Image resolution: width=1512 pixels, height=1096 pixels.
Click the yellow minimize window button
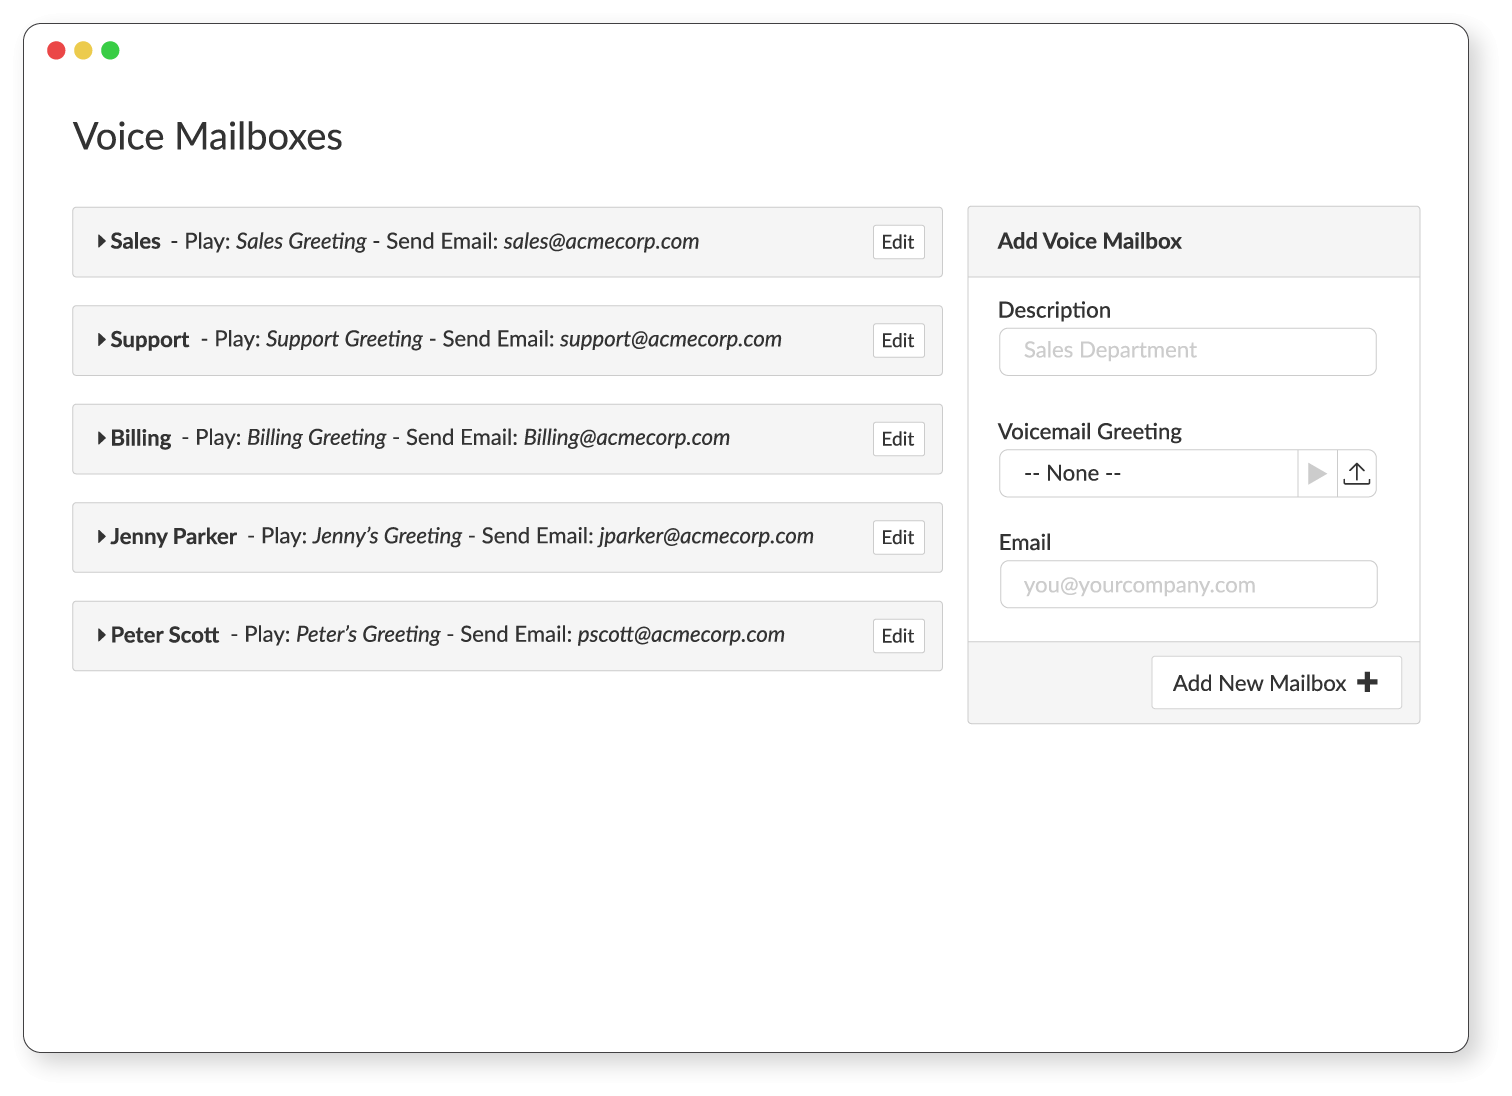[83, 50]
